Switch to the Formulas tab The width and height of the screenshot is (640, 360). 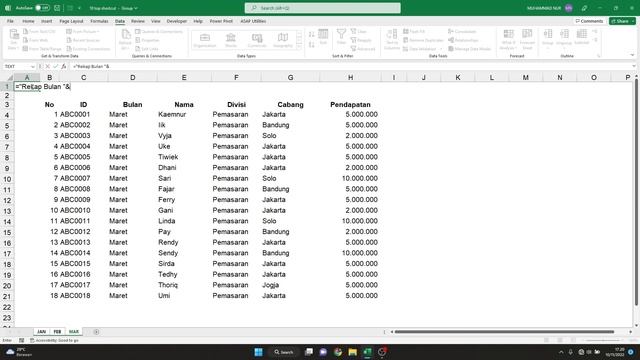(99, 21)
